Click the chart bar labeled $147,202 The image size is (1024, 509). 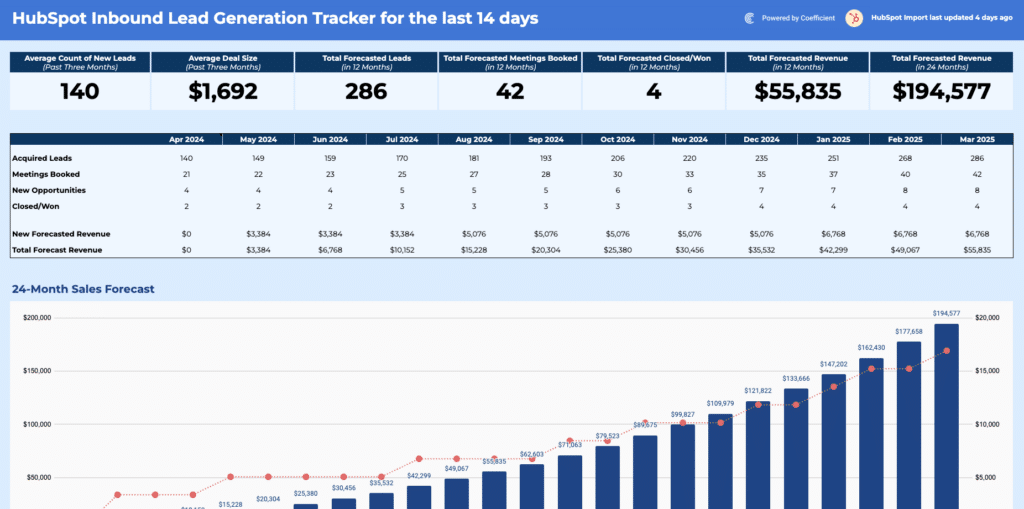tap(833, 442)
